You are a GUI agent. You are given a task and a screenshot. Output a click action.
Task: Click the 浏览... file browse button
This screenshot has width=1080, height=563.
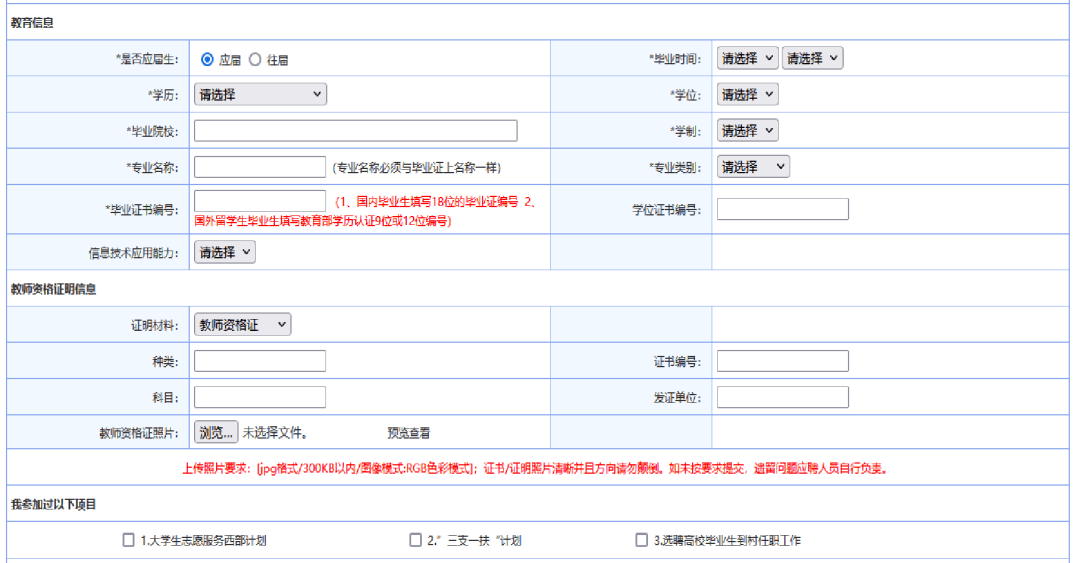point(216,432)
